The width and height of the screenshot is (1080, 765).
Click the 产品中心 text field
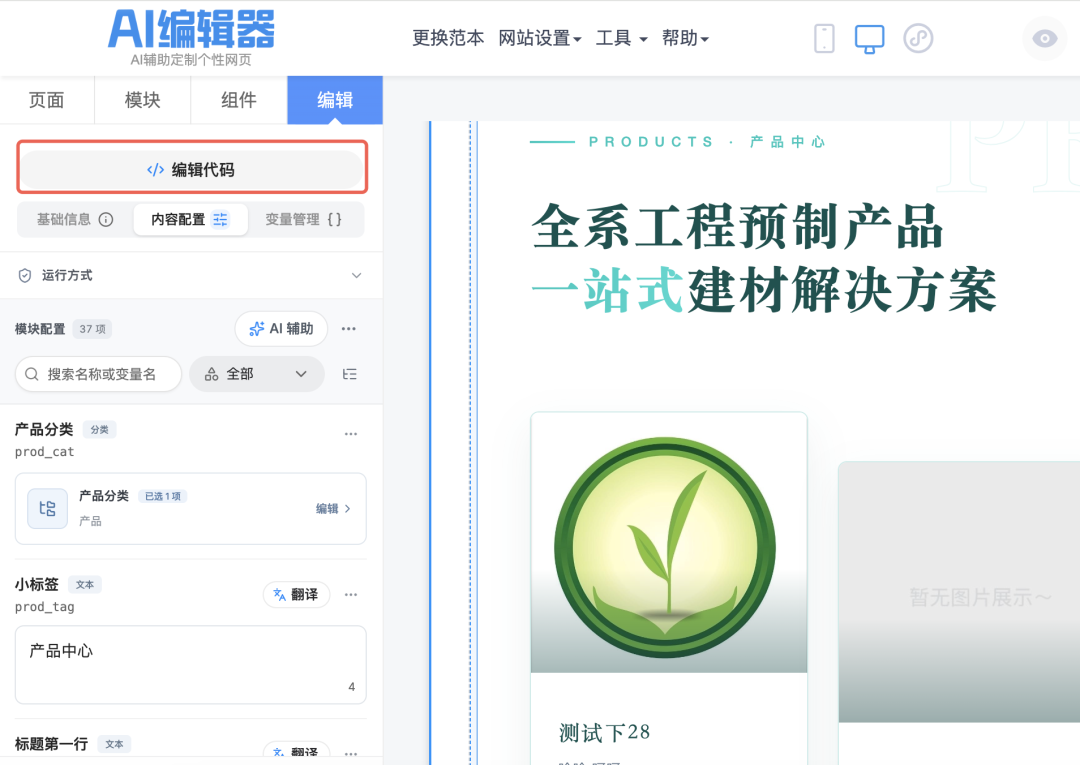click(x=191, y=664)
